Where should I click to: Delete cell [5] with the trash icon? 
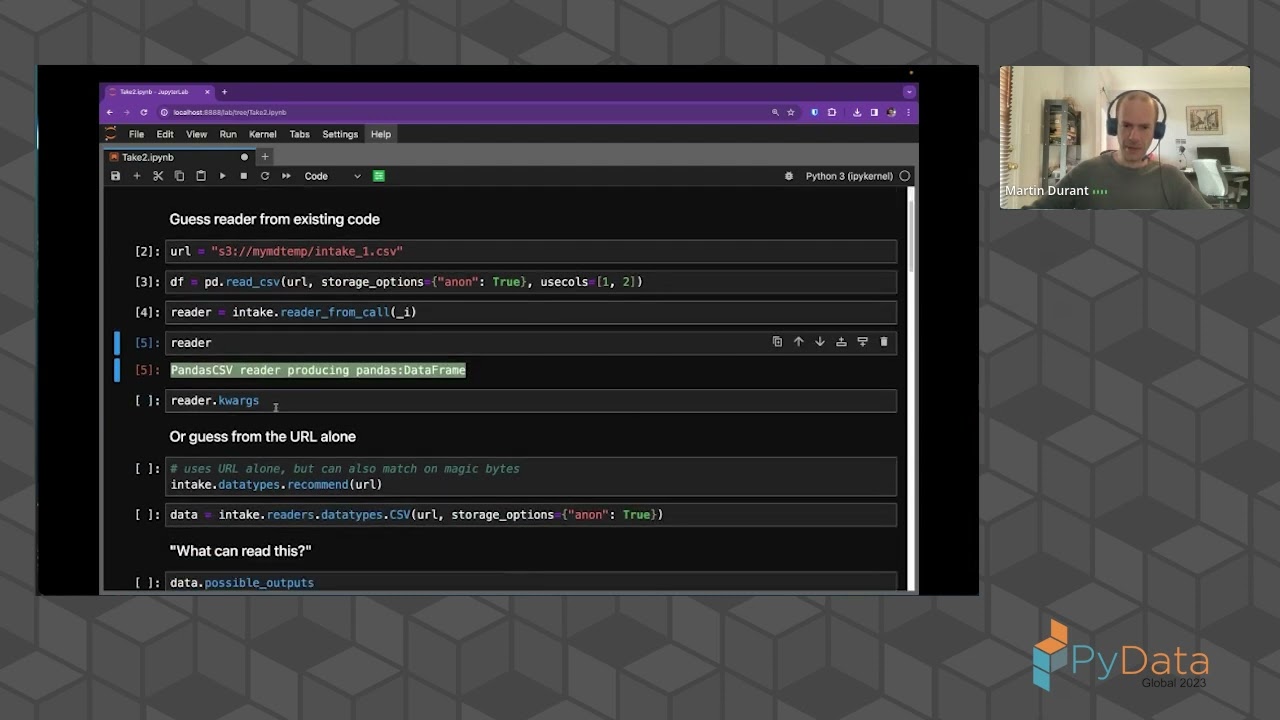tap(884, 342)
